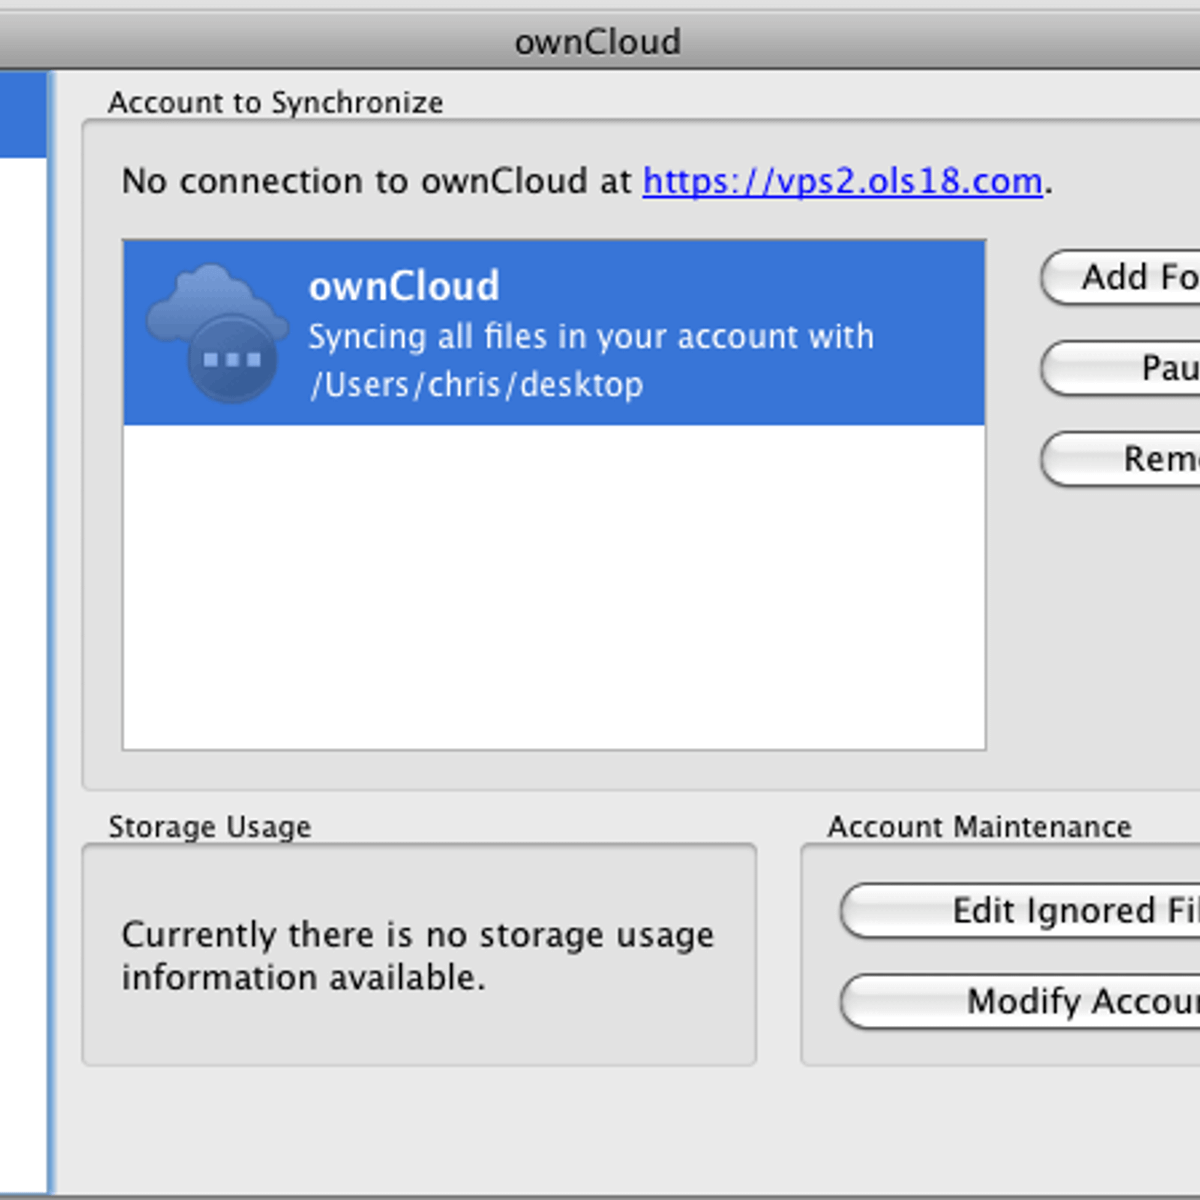Screen dimensions: 1200x1200
Task: Click the 'Storage Usage' group label
Action: point(210,827)
